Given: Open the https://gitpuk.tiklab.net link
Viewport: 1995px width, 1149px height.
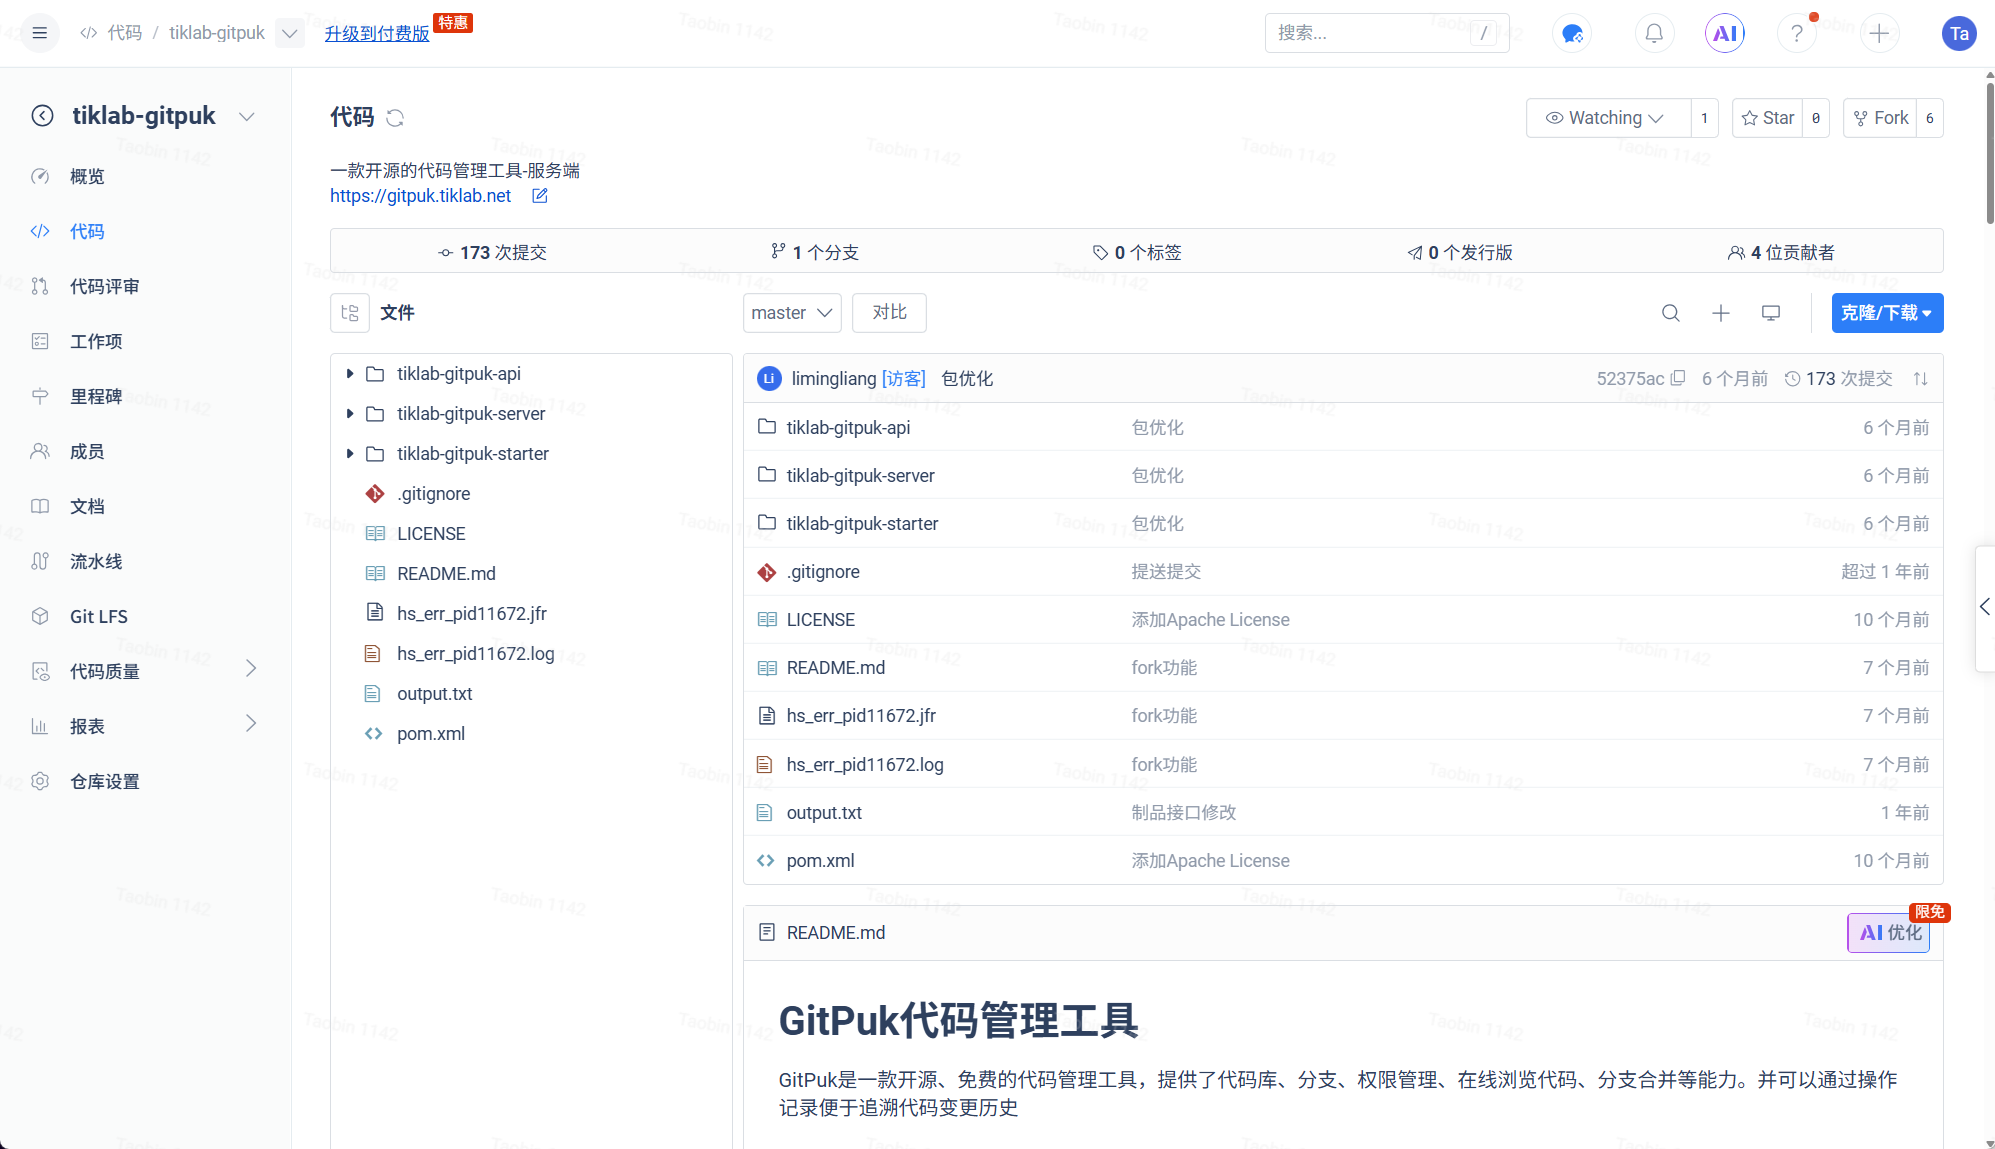Looking at the screenshot, I should (420, 196).
